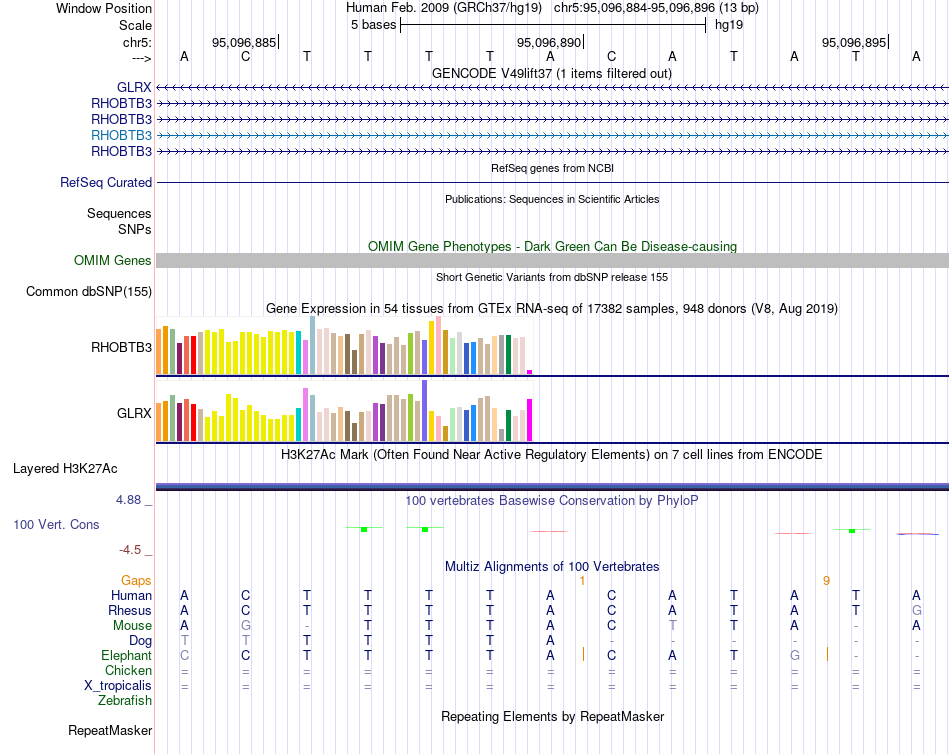Click the H3K27Ac Mark track title

[x=551, y=455]
